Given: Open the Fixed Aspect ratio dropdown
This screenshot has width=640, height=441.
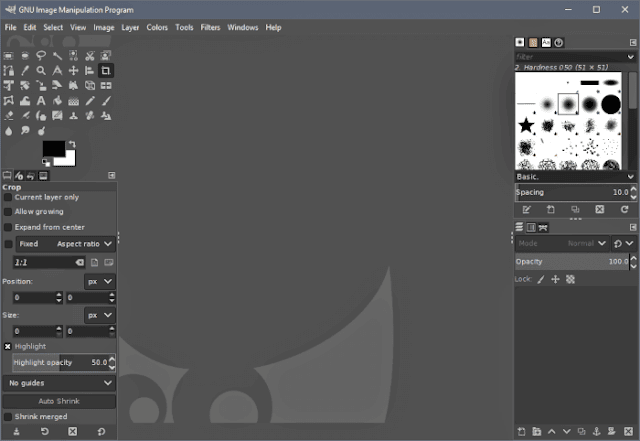Looking at the screenshot, I should [66, 244].
